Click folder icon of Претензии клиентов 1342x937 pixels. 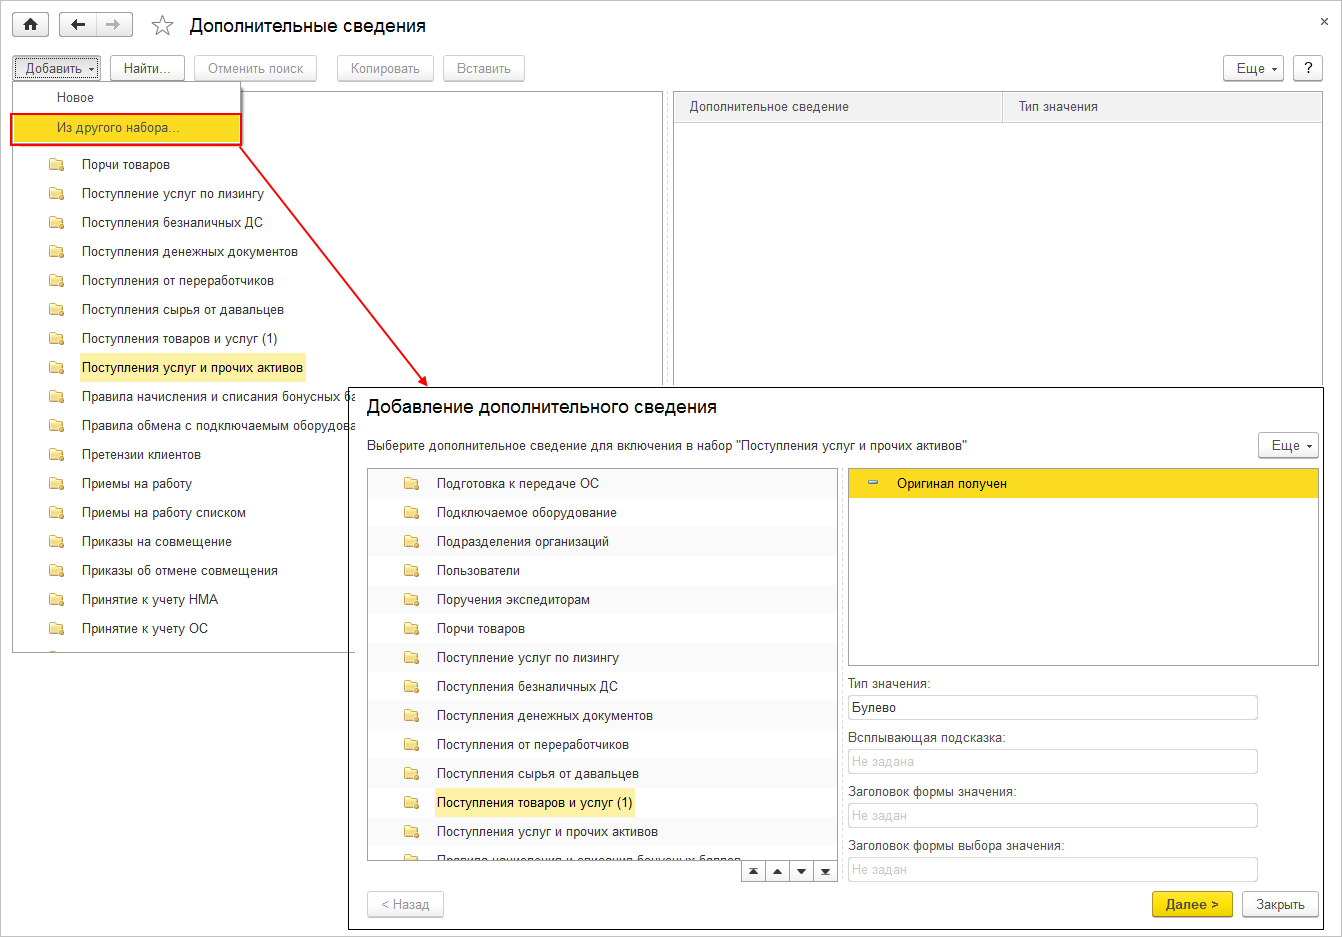(x=57, y=454)
